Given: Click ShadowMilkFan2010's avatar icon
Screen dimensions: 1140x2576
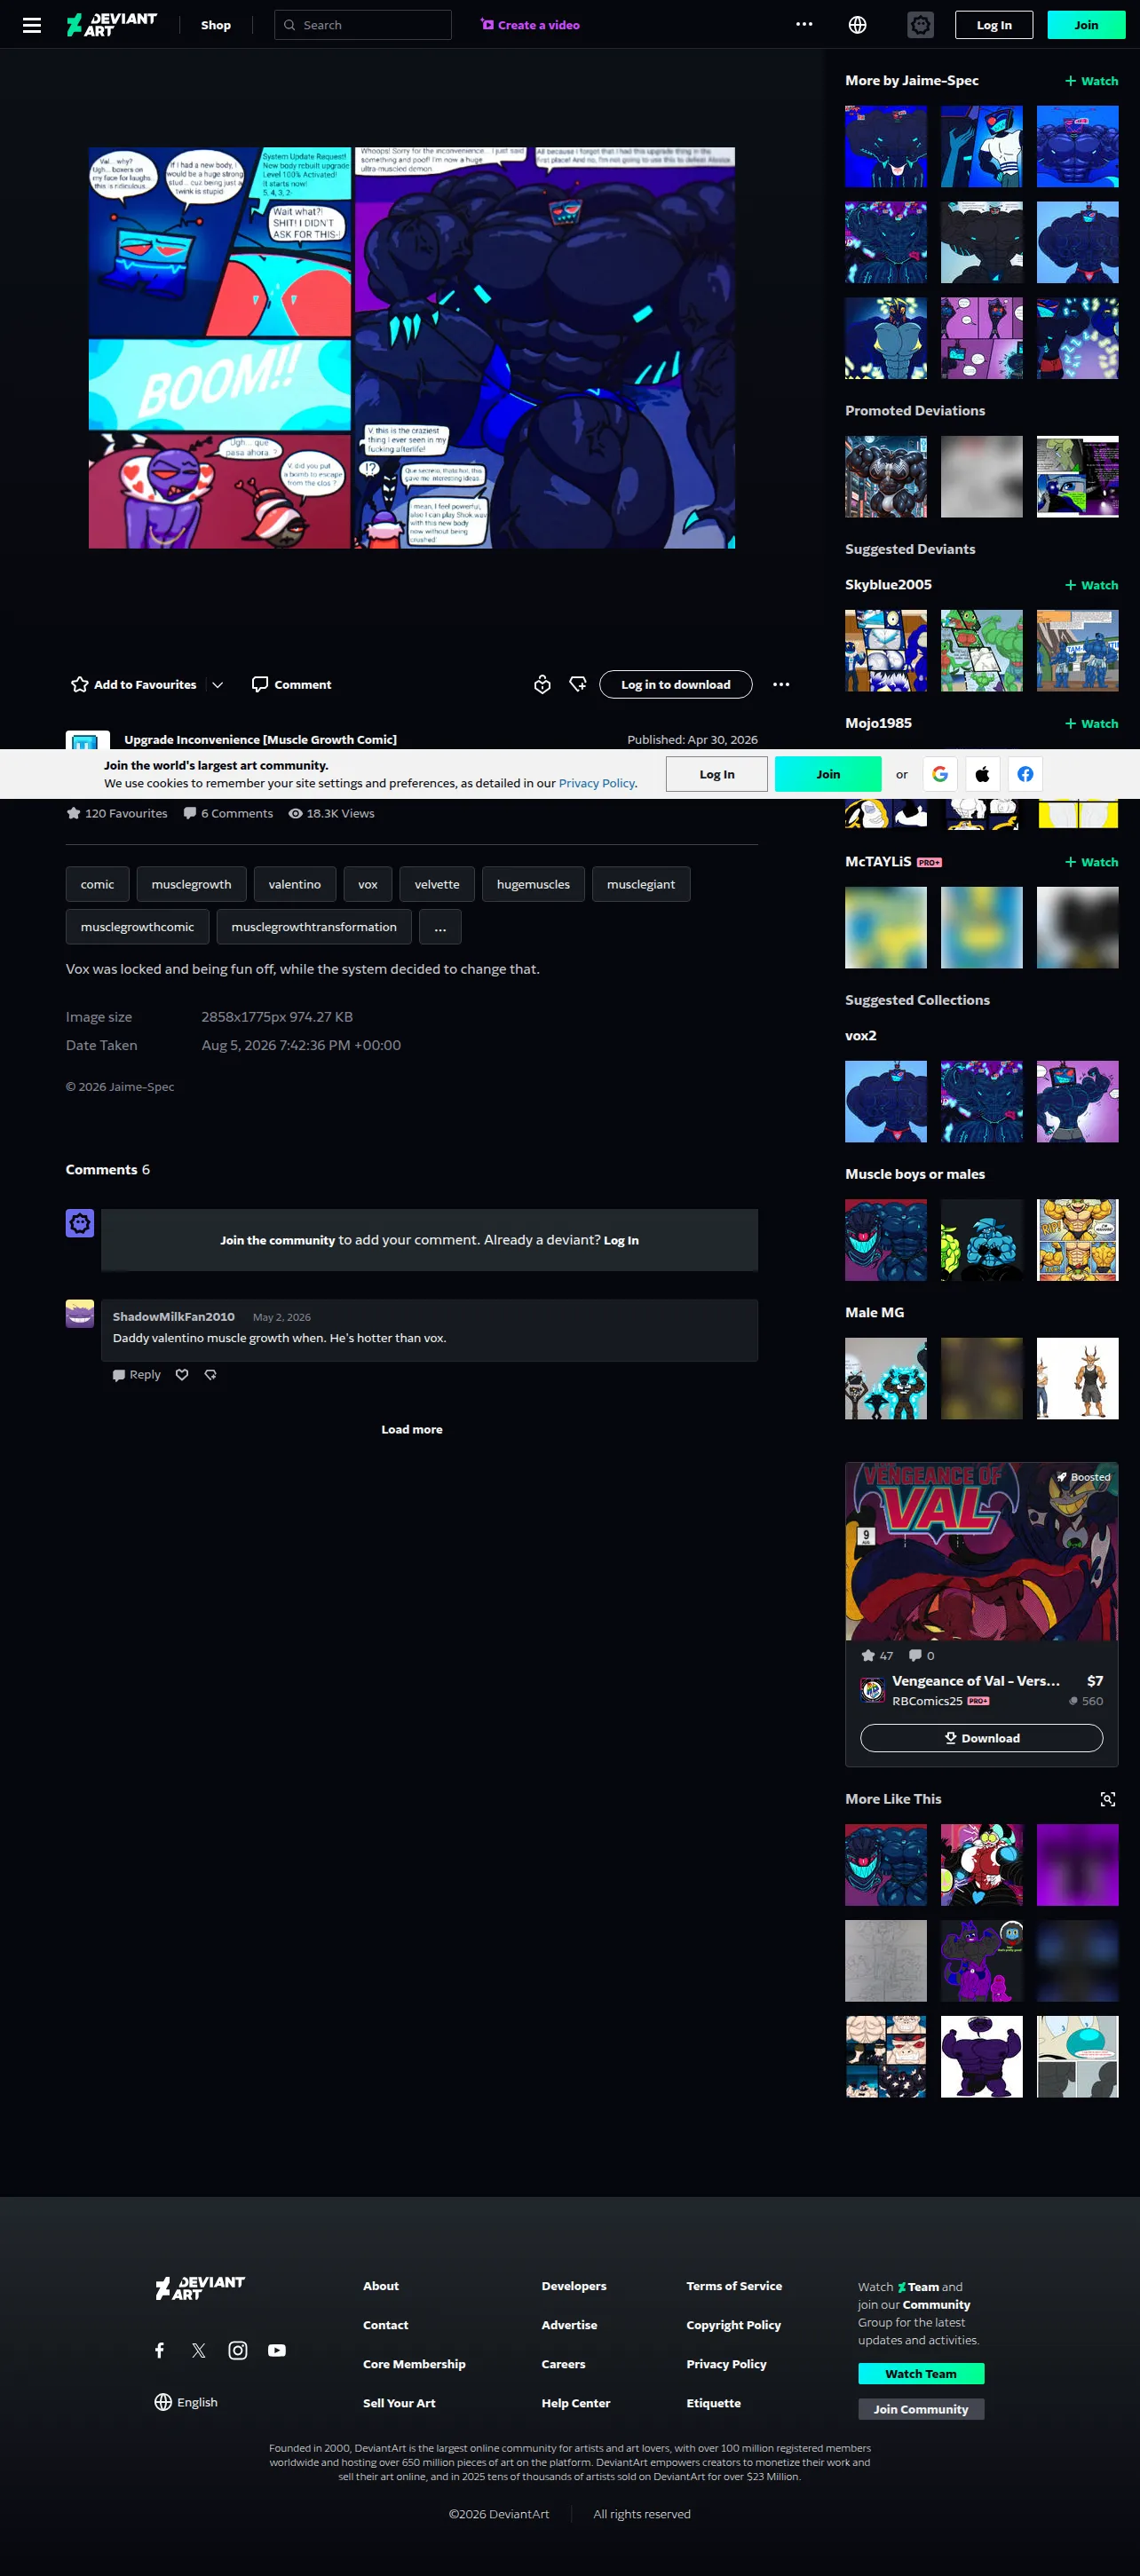Looking at the screenshot, I should [80, 1313].
